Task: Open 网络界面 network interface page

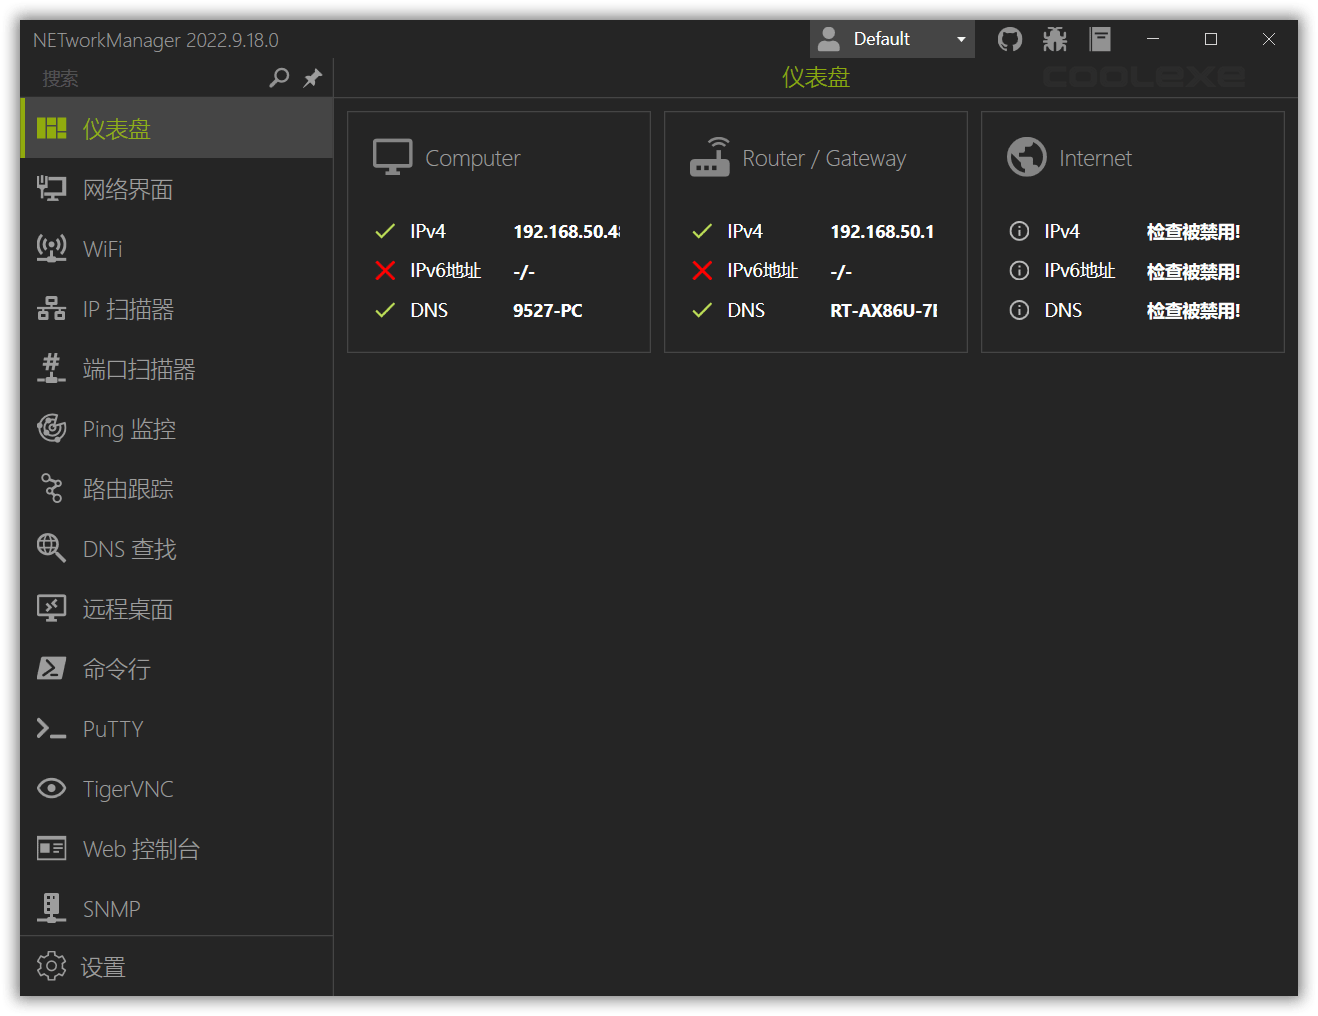Action: (176, 189)
